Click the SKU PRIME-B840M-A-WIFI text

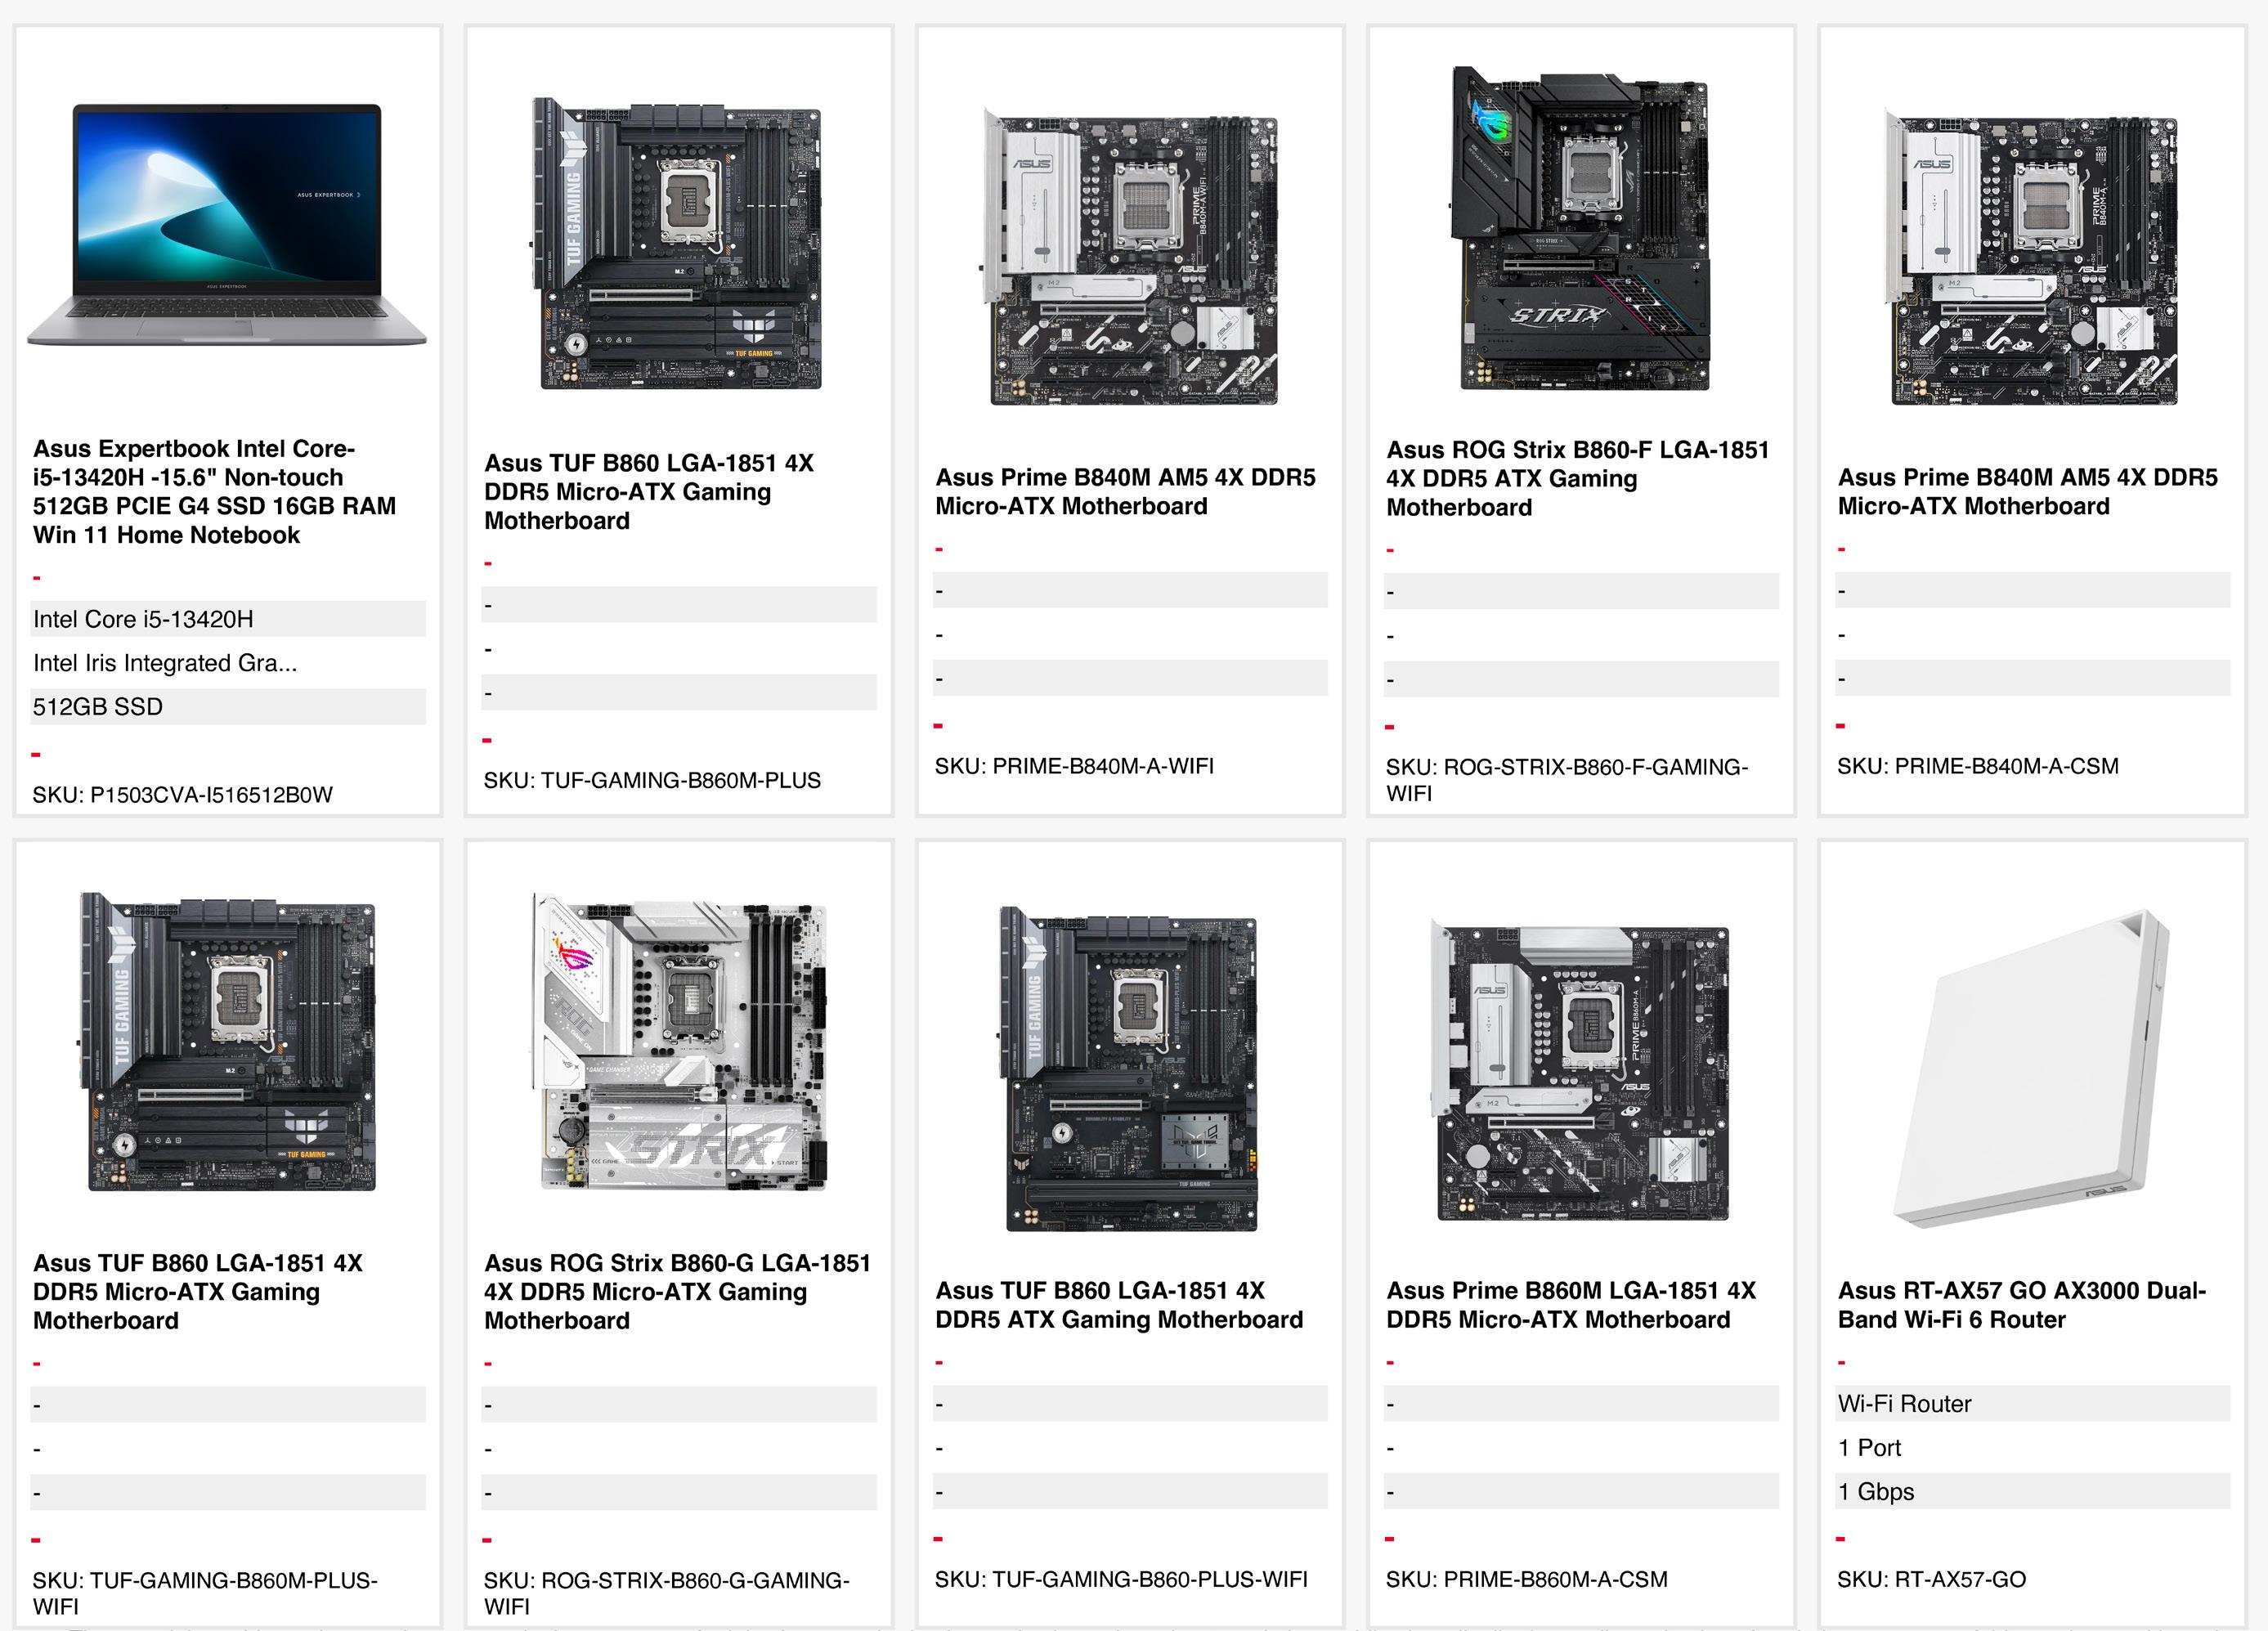pos(1074,766)
